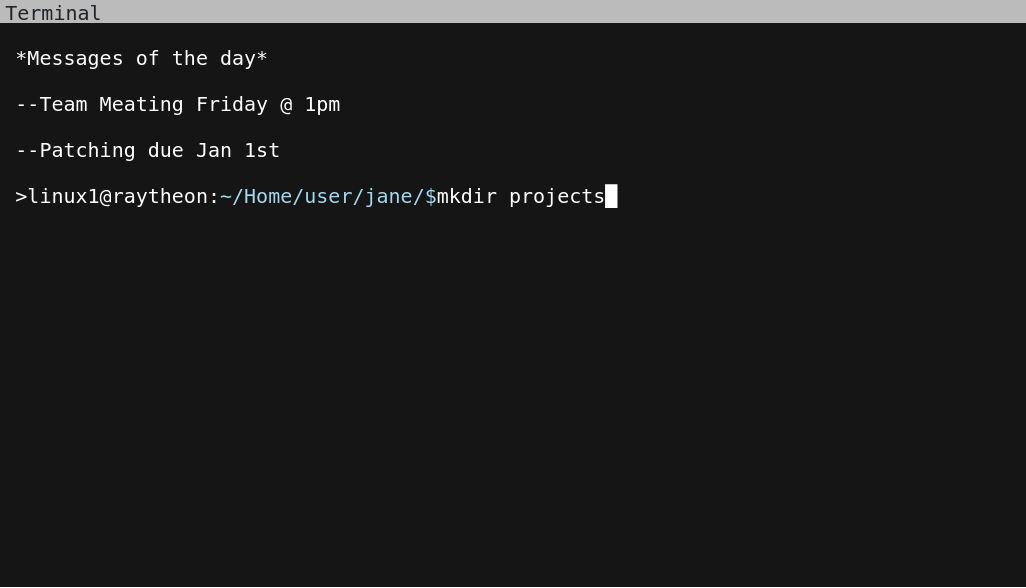The height and width of the screenshot is (588, 1026).
Task: Click the "linux1" username in the prompt
Action: click(x=63, y=196)
